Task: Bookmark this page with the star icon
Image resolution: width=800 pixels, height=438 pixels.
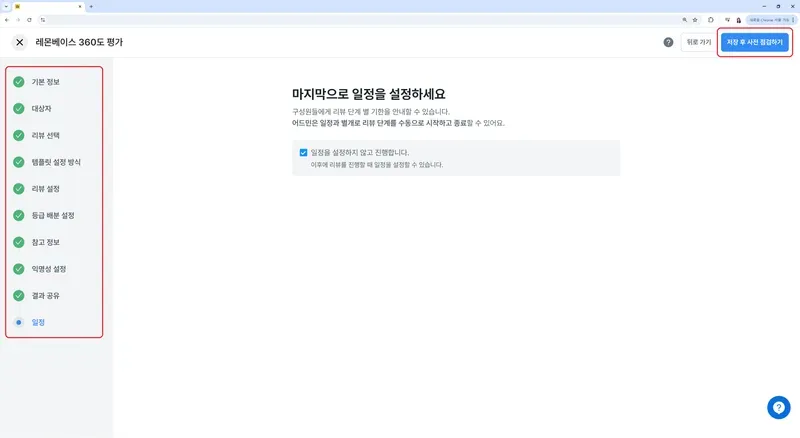Action: click(695, 20)
